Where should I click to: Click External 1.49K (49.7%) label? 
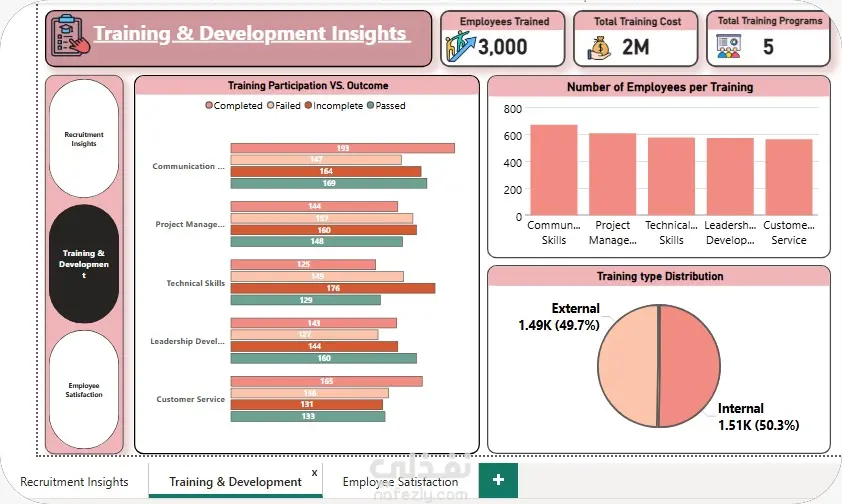click(x=559, y=317)
